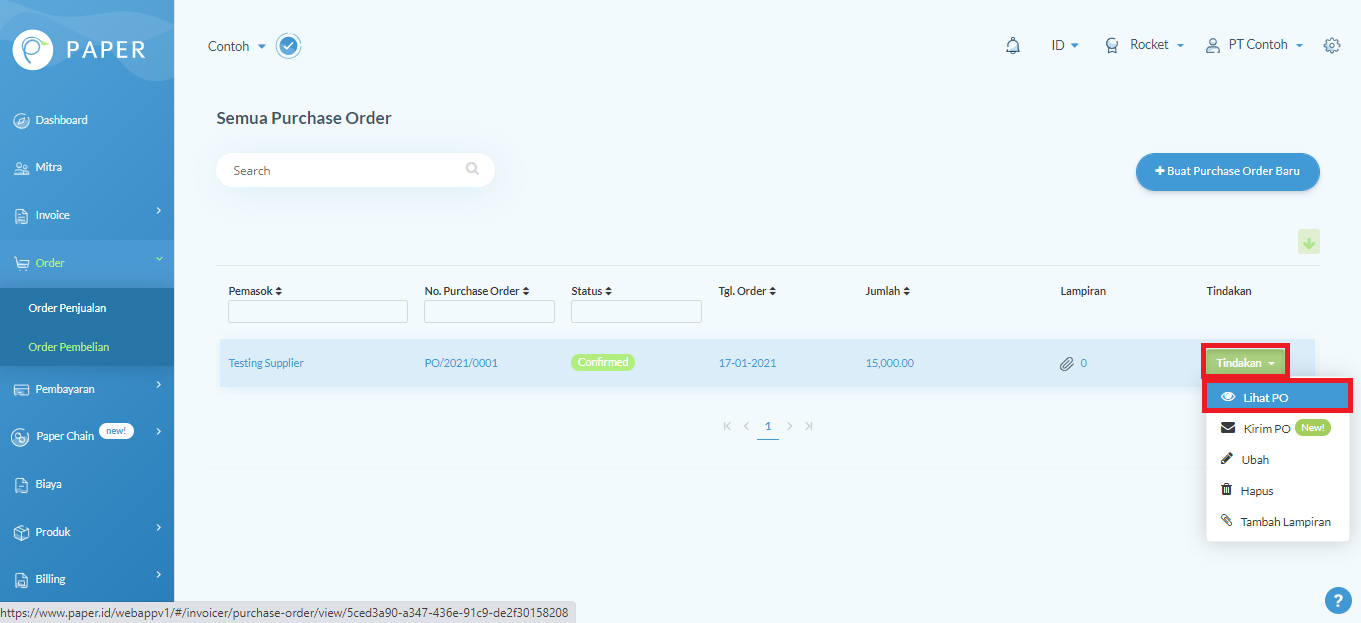This screenshot has height=623, width=1361.
Task: Expand the Invoice sidebar section
Action: (x=87, y=215)
